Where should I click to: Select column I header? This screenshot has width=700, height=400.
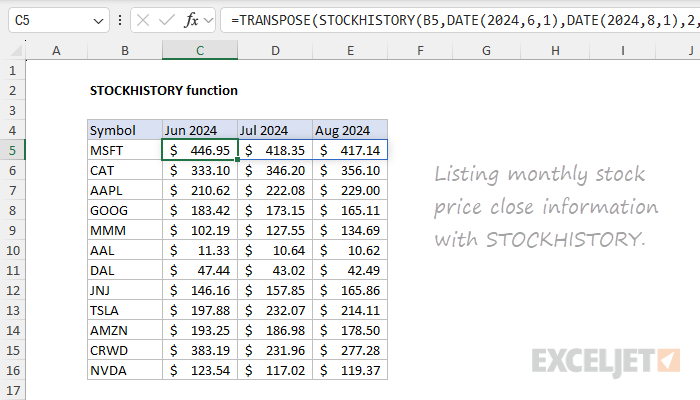622,50
